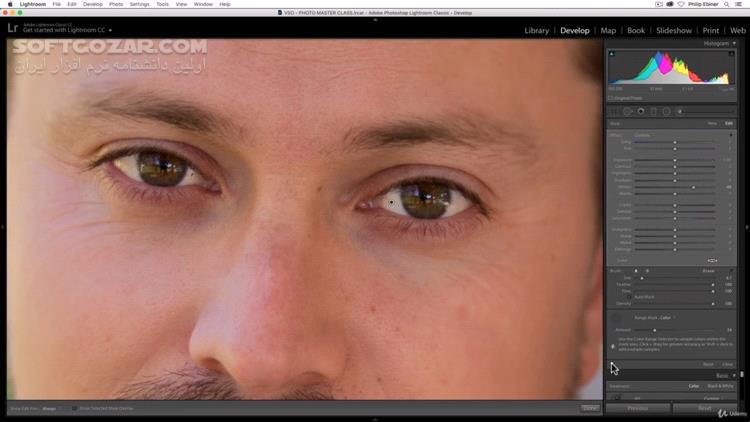The height and width of the screenshot is (422, 750).
Task: Open the Notification Center menu bar icon
Action: click(739, 4)
